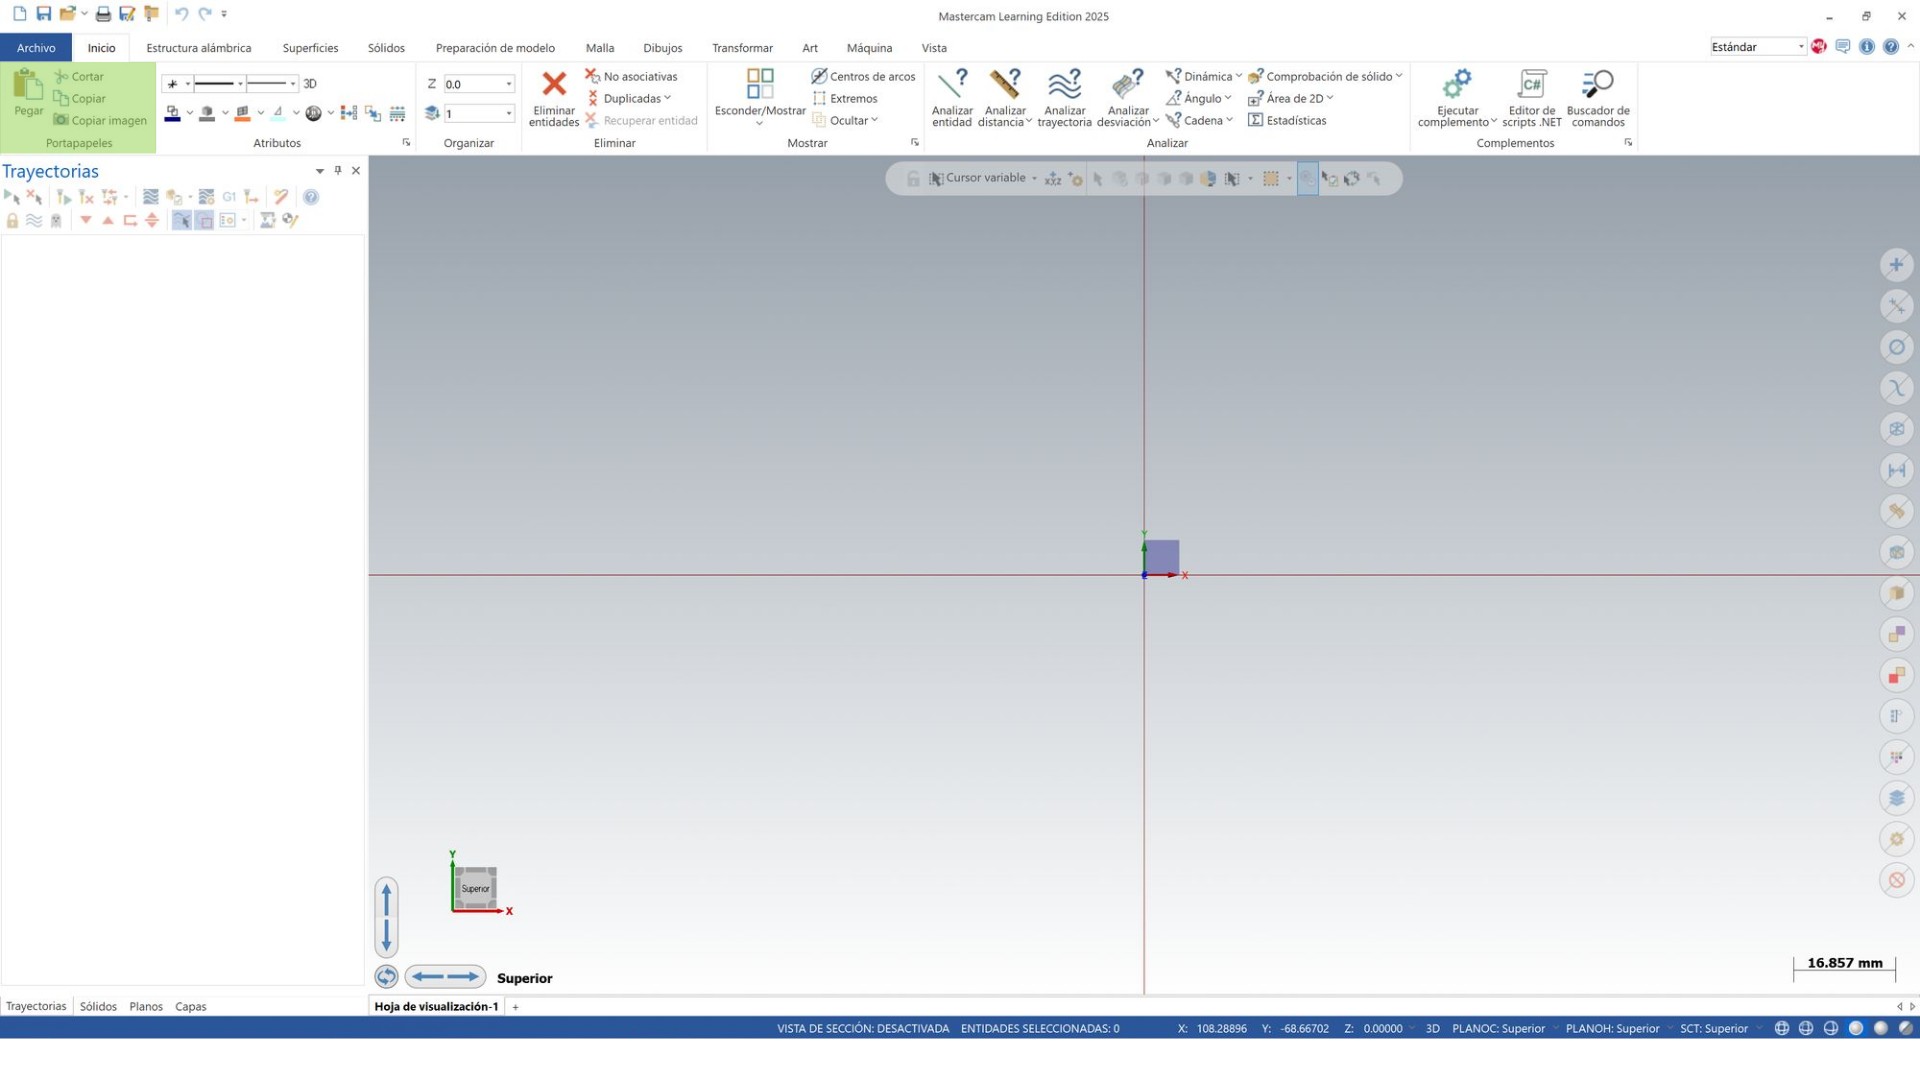Screen dimensions: 1920x1080
Task: Toggle VISTA DE SECCIÓN status
Action: (862, 1028)
